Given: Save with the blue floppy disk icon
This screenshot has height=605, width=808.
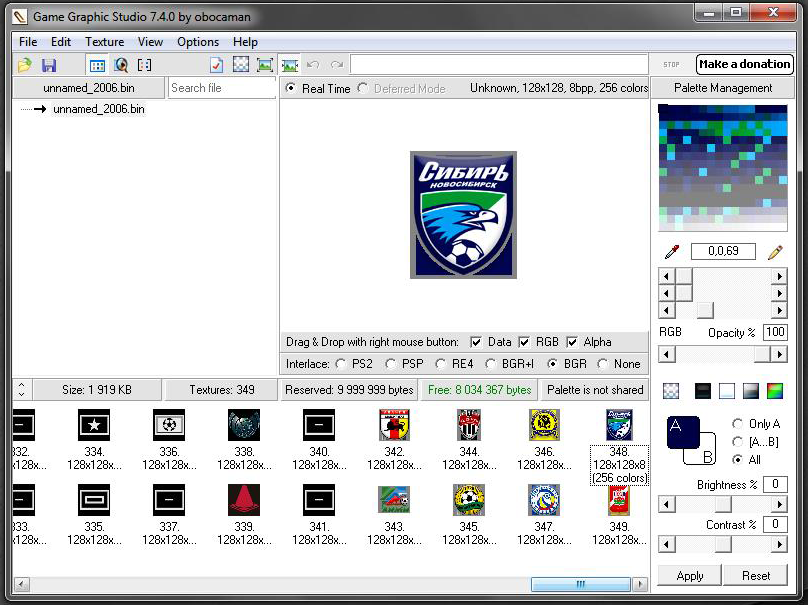Looking at the screenshot, I should [x=49, y=65].
